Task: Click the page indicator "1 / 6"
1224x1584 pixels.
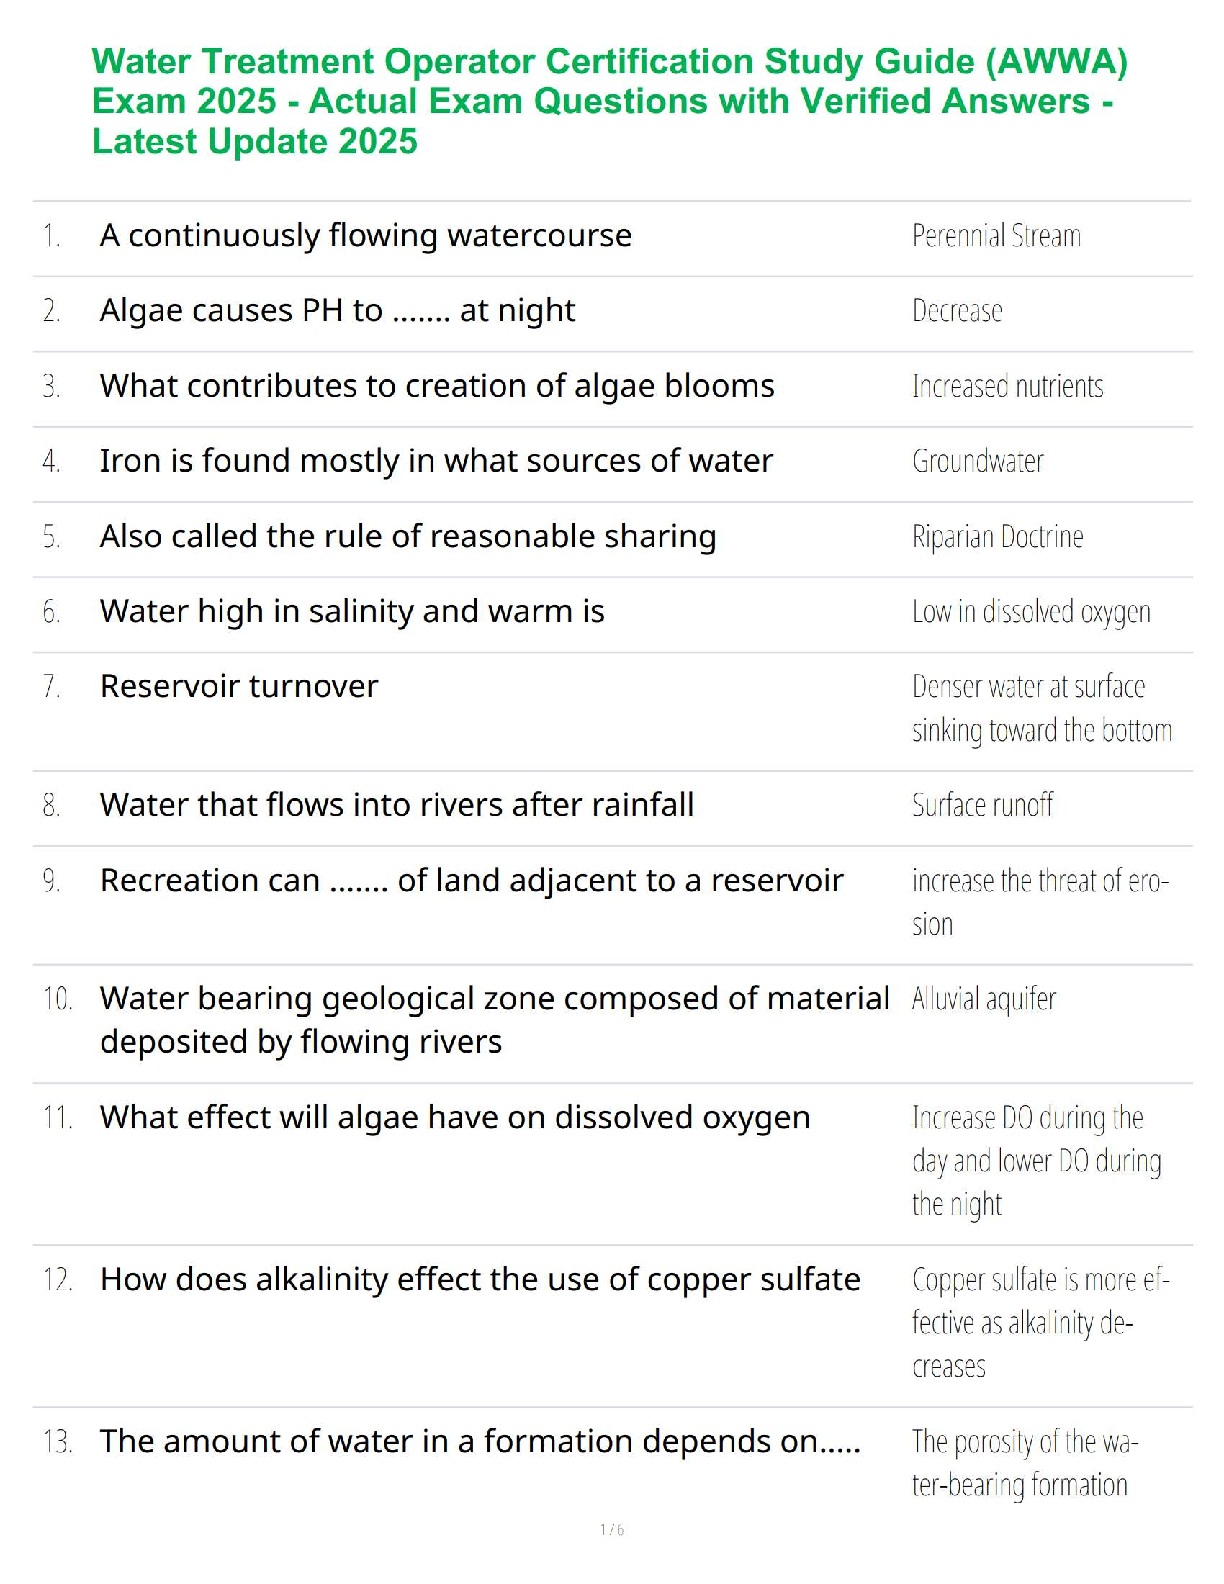Action: pyautogui.click(x=612, y=1530)
